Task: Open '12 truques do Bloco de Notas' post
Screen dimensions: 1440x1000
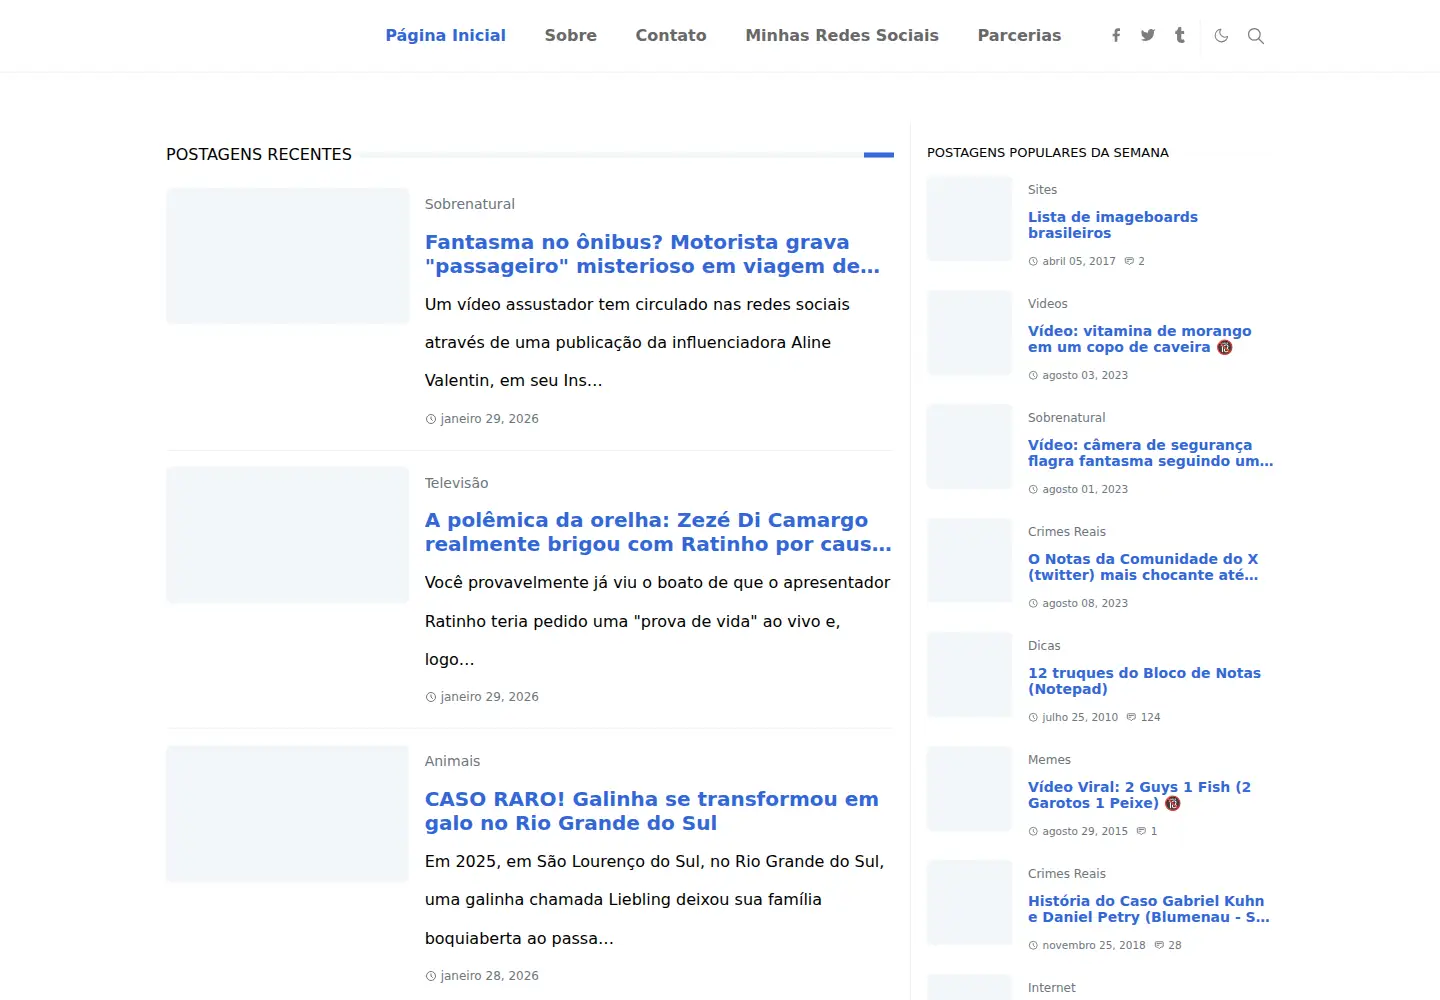Action: pos(1144,681)
